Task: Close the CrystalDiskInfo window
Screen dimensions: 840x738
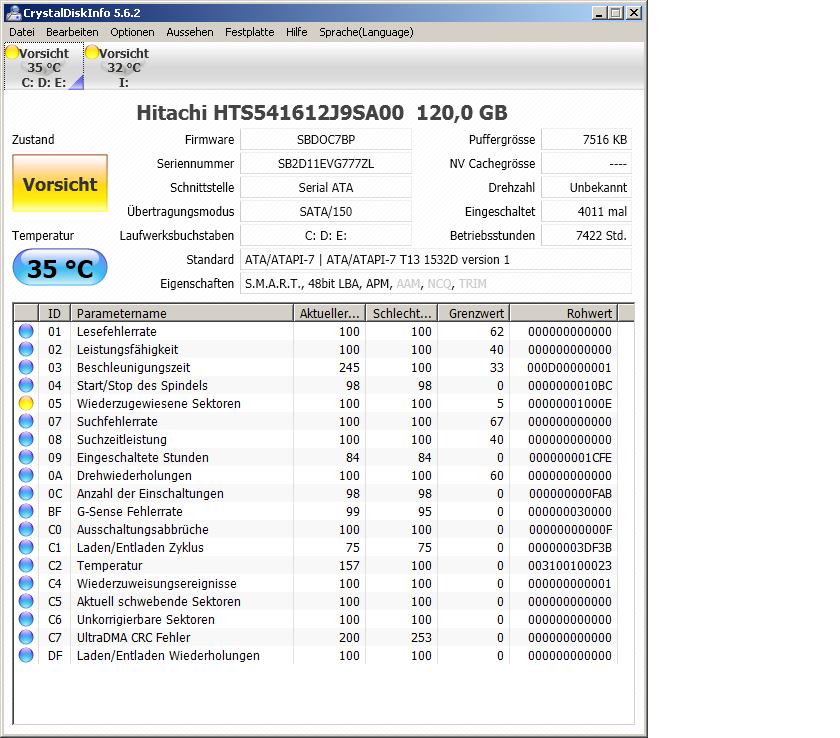Action: [x=634, y=13]
